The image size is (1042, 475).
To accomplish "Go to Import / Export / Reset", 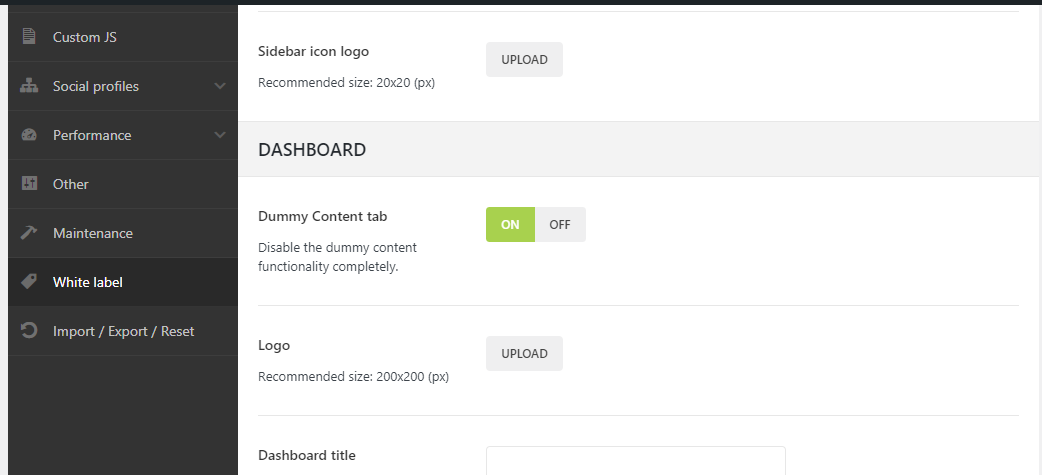I will point(123,331).
